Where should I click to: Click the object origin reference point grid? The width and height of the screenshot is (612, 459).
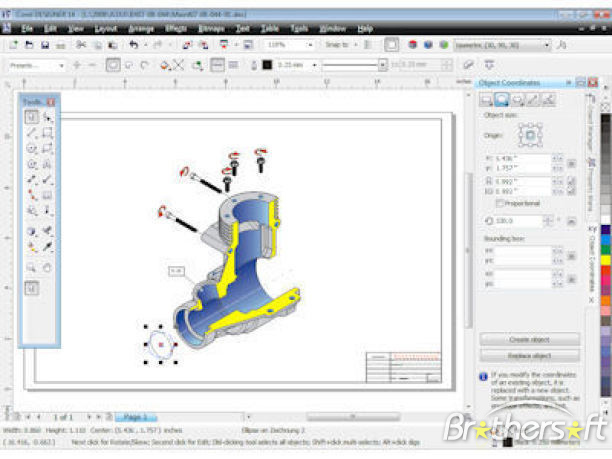530,134
